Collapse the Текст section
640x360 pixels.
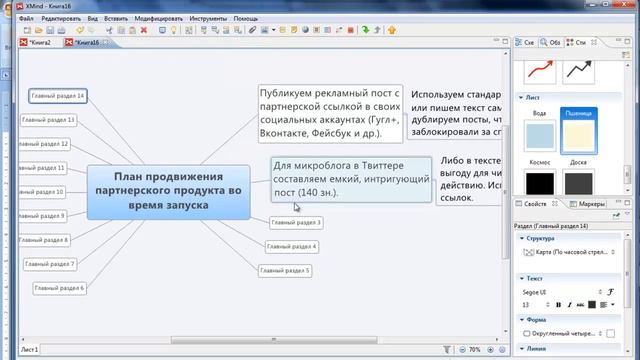pos(522,278)
